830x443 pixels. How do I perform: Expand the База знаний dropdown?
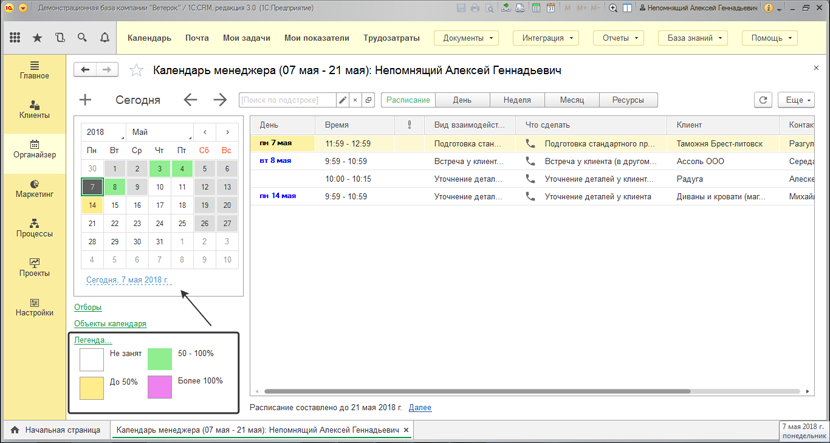tap(692, 39)
